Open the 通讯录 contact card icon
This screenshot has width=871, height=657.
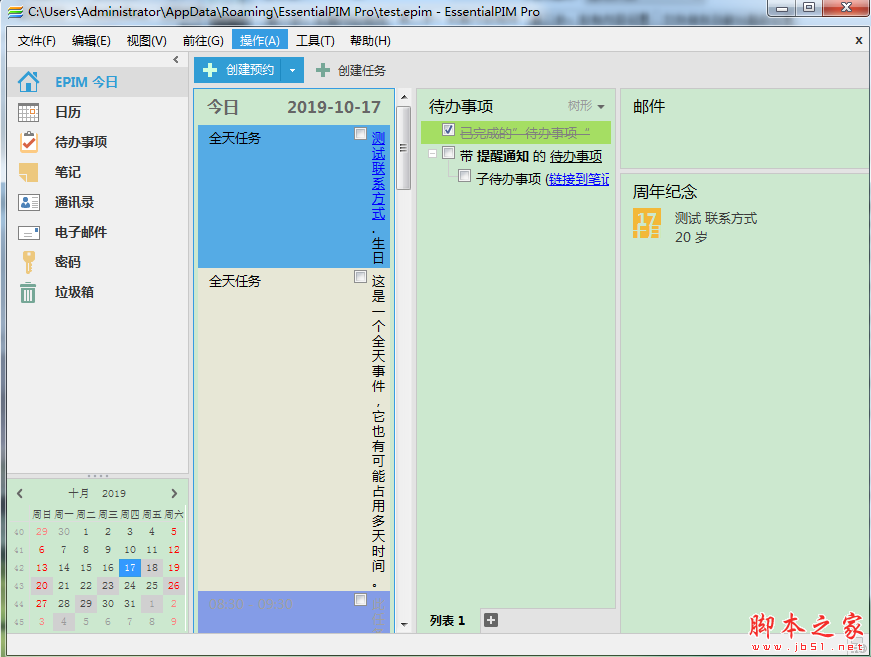pyautogui.click(x=28, y=202)
